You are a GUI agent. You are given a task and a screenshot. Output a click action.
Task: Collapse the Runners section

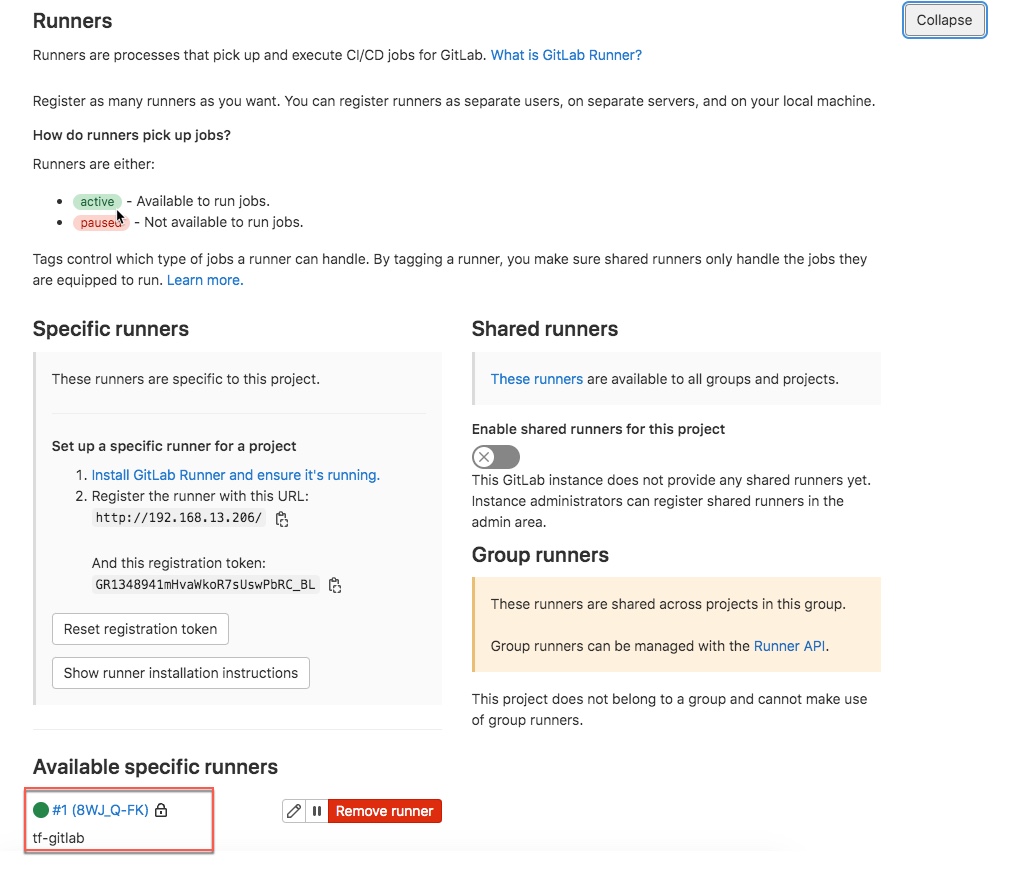coord(944,21)
